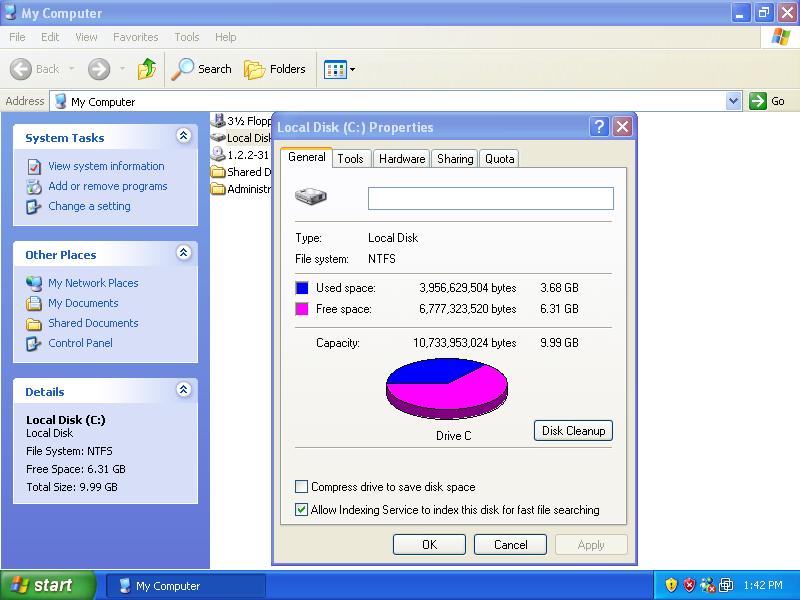Screen dimensions: 800x600
Task: Switch to the Hardware tab
Action: point(402,159)
